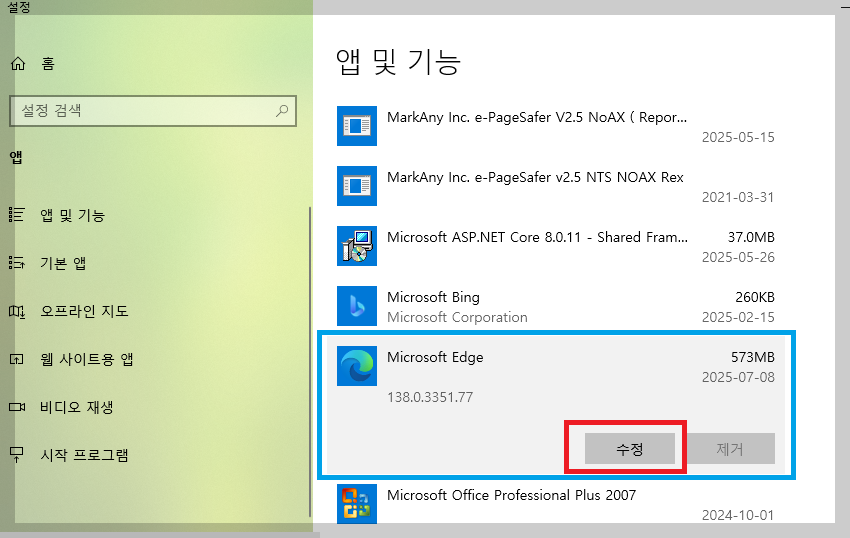Click the 앱 및 기능 list icon in the sidebar

pos(17,215)
